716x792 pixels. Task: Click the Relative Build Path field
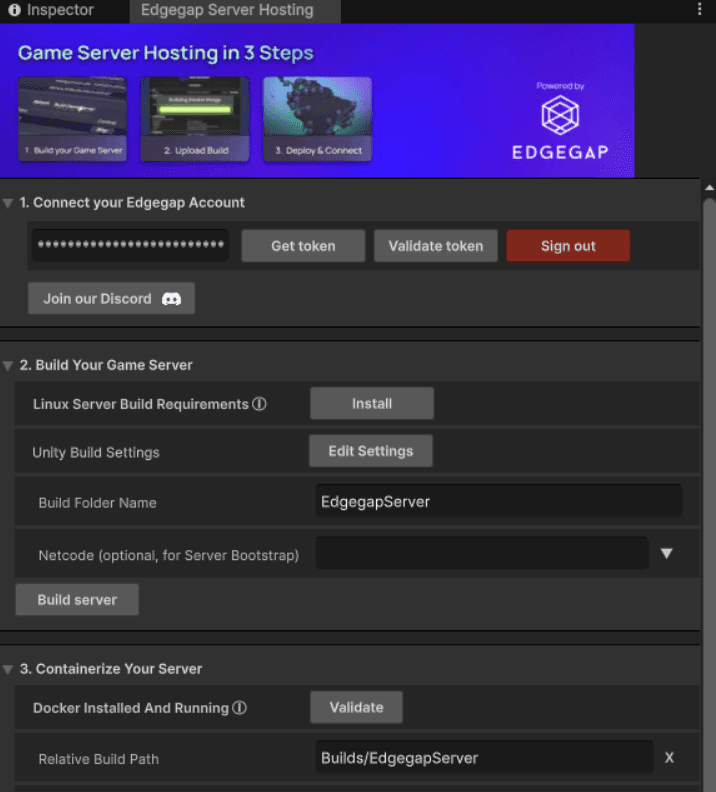(485, 757)
